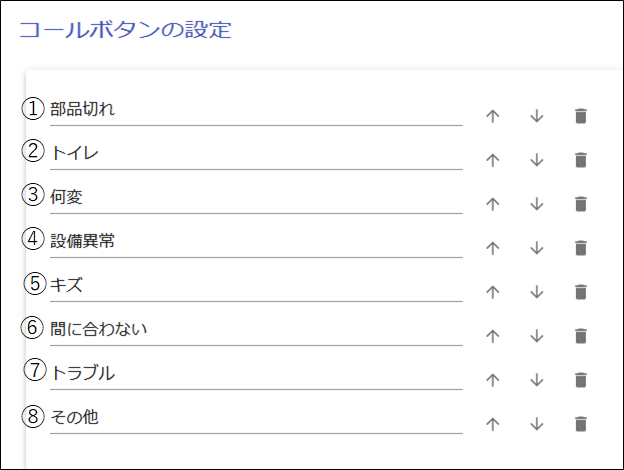
Task: Move 何変 row down
Action: point(536,204)
